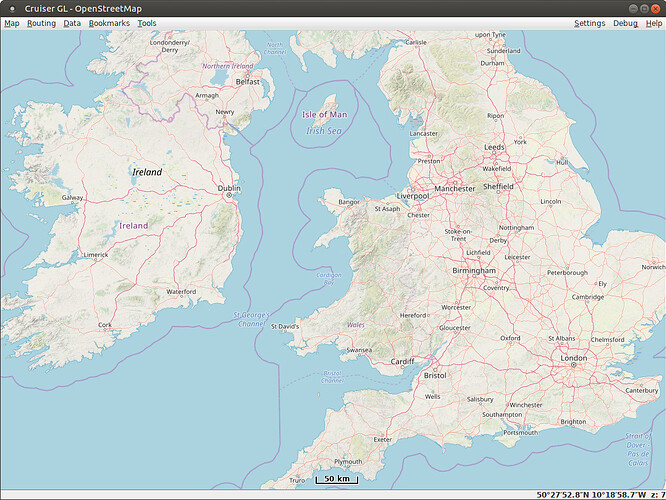This screenshot has height=500, width=666.
Task: Click the Irish Sea label
Action: 324,131
